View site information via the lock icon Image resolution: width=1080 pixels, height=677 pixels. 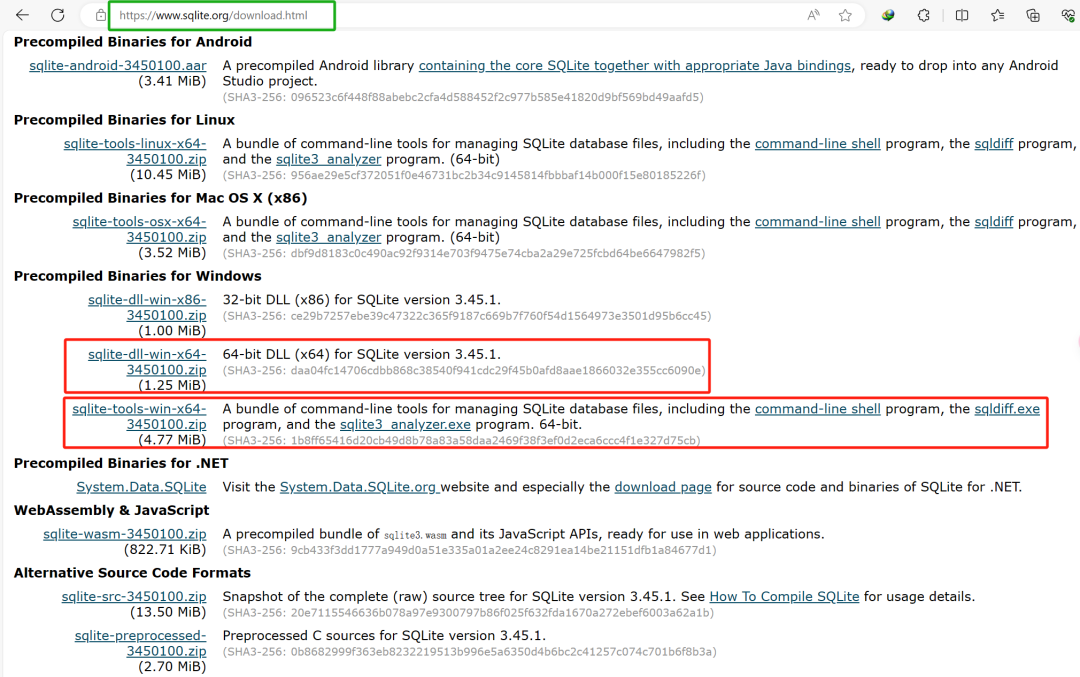pos(101,15)
